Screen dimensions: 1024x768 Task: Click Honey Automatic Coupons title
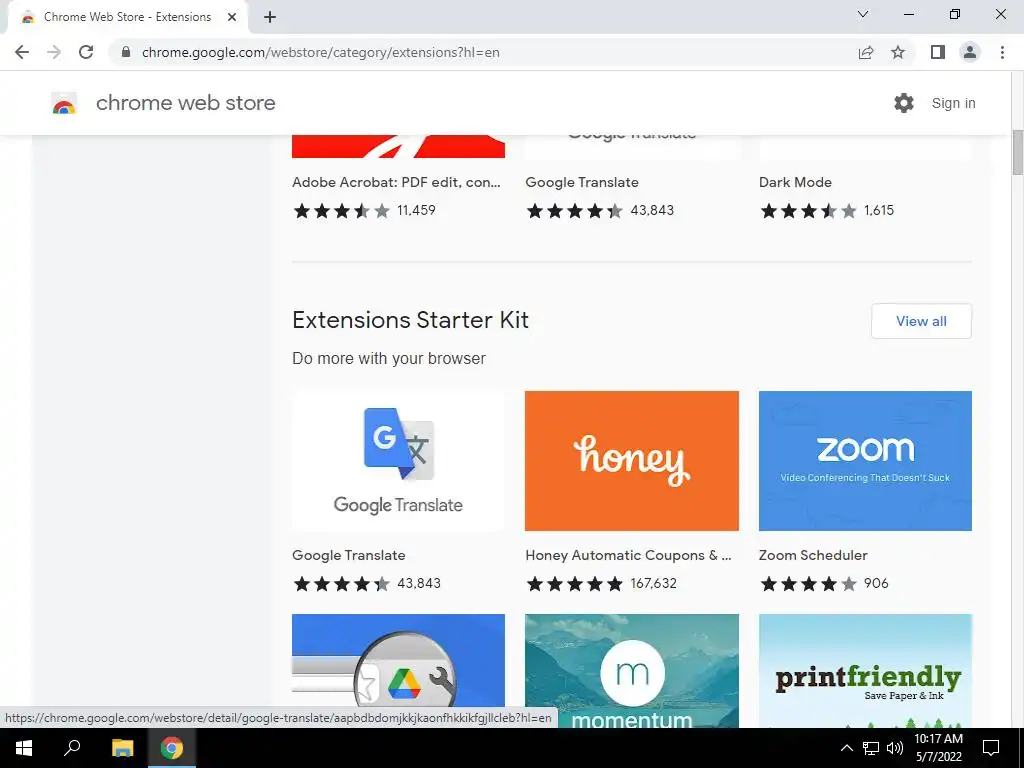[x=628, y=555]
